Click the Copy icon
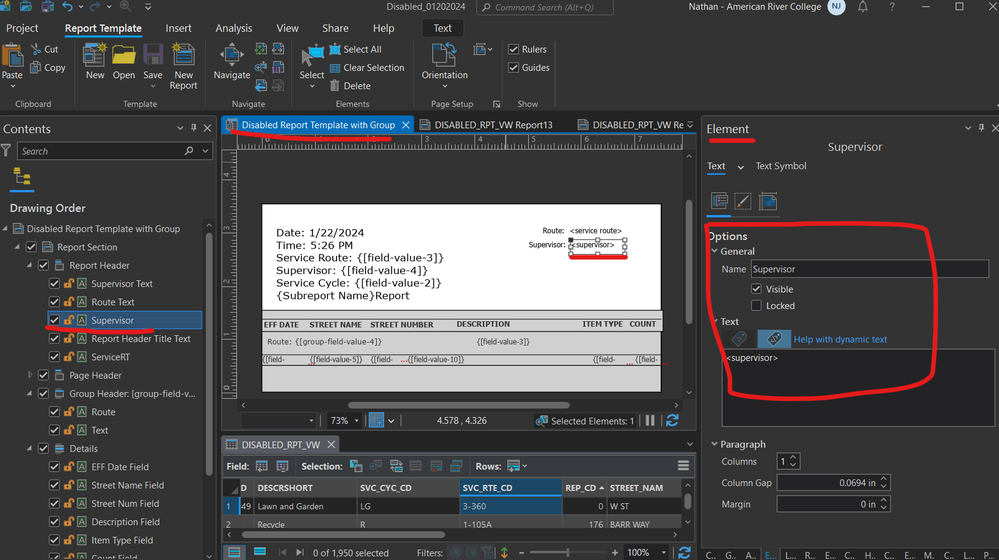The width and height of the screenshot is (999, 560). click(x=36, y=68)
